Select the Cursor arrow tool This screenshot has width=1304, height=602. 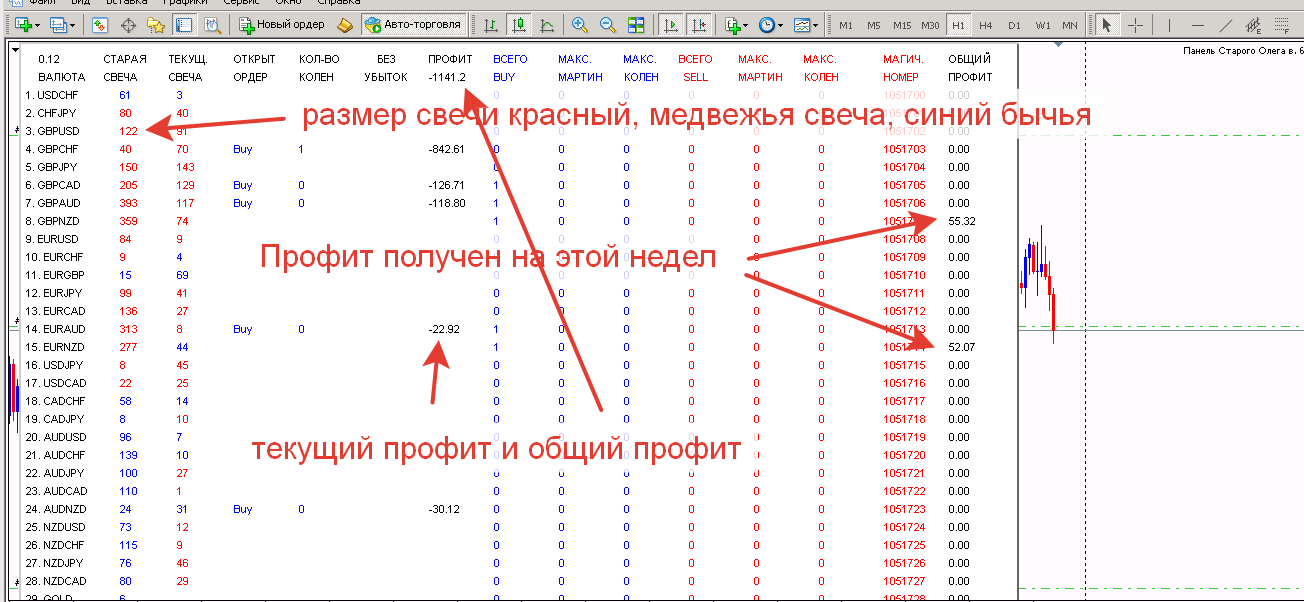point(1106,24)
